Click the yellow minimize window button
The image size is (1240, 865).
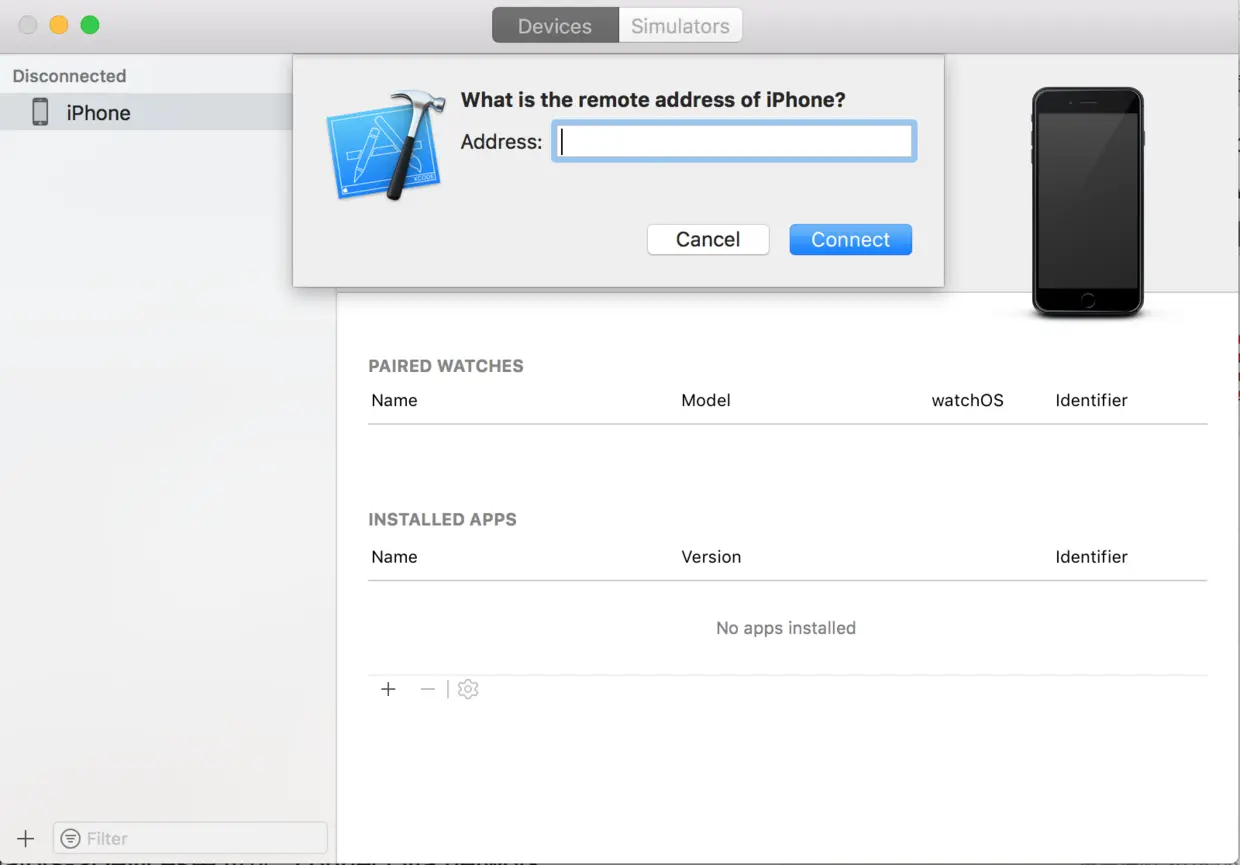click(59, 26)
